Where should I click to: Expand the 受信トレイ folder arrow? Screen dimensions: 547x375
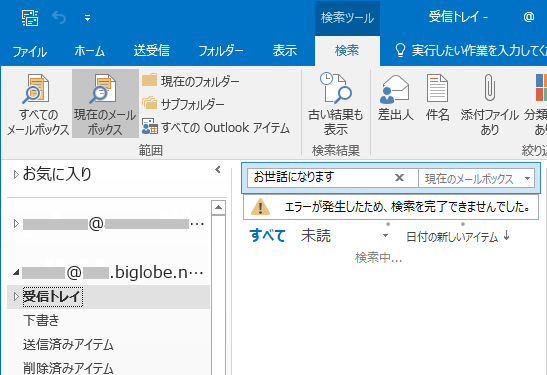pyautogui.click(x=16, y=297)
